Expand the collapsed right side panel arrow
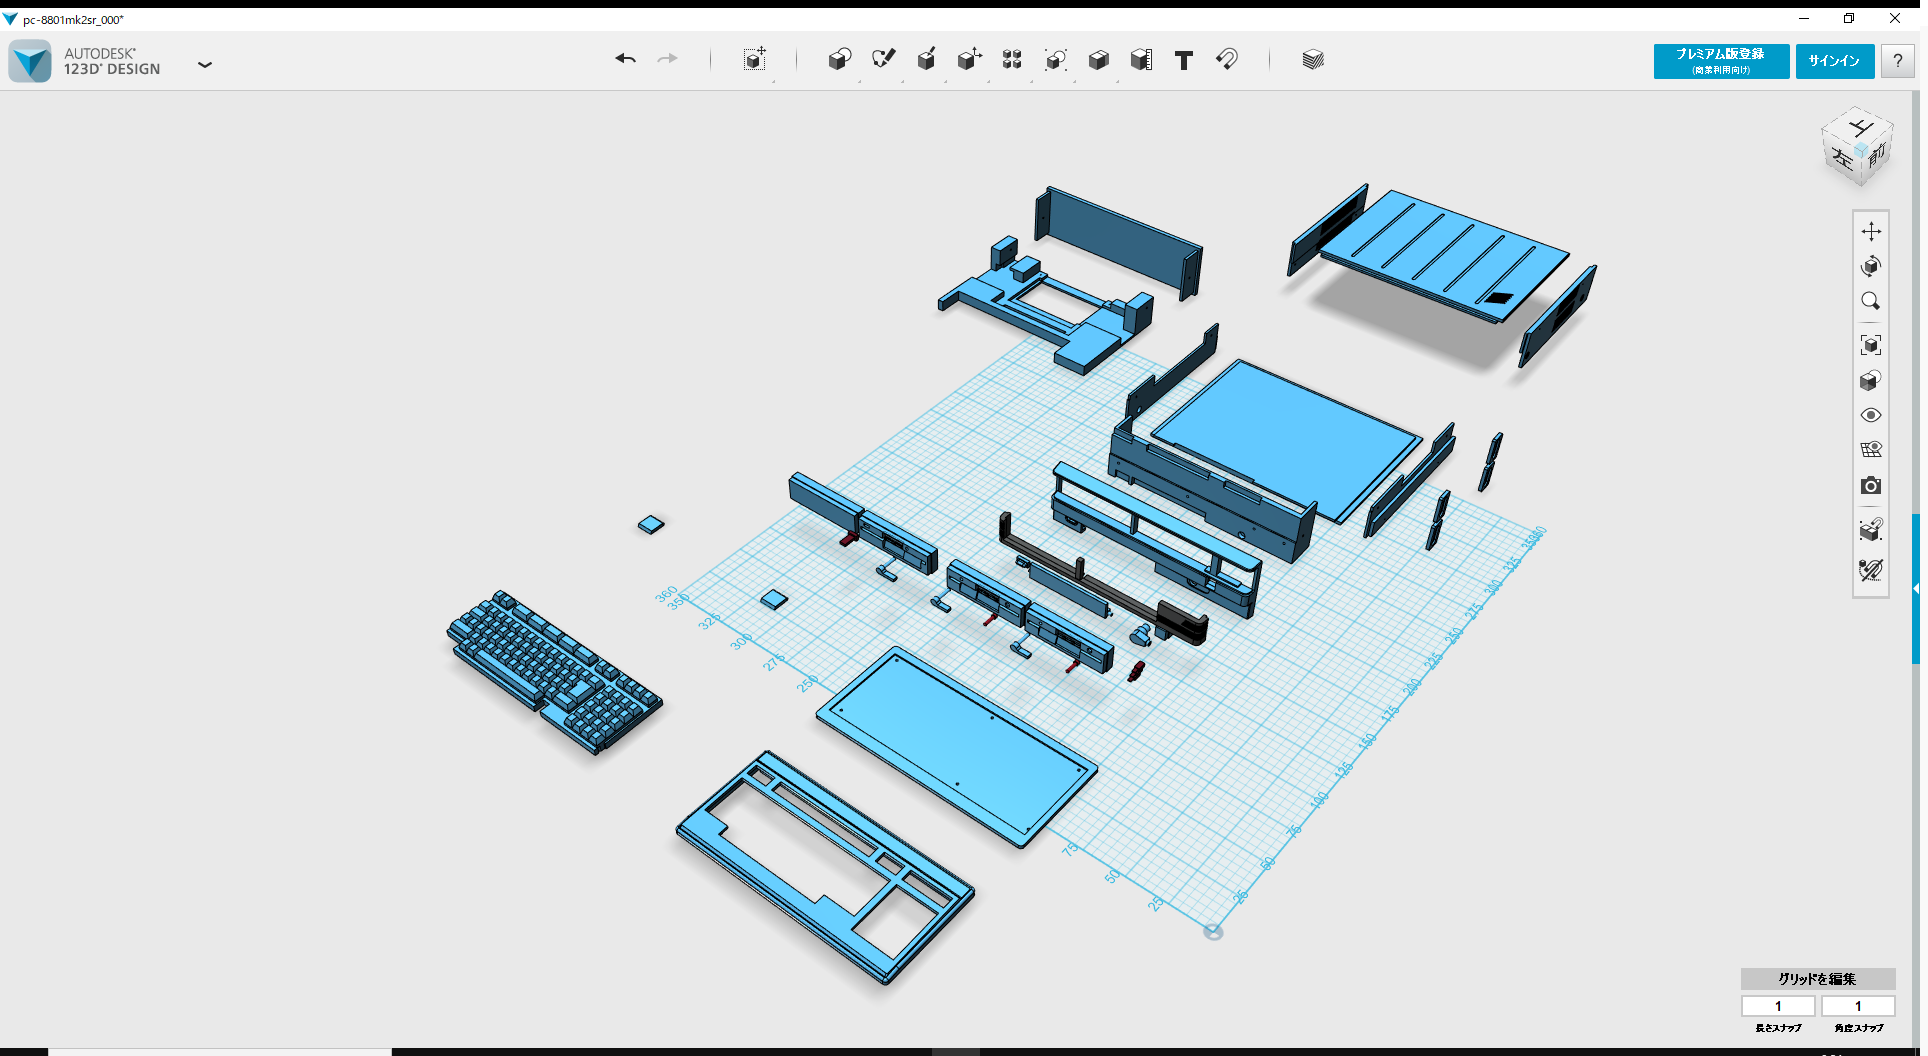1928x1056 pixels. tap(1915, 587)
